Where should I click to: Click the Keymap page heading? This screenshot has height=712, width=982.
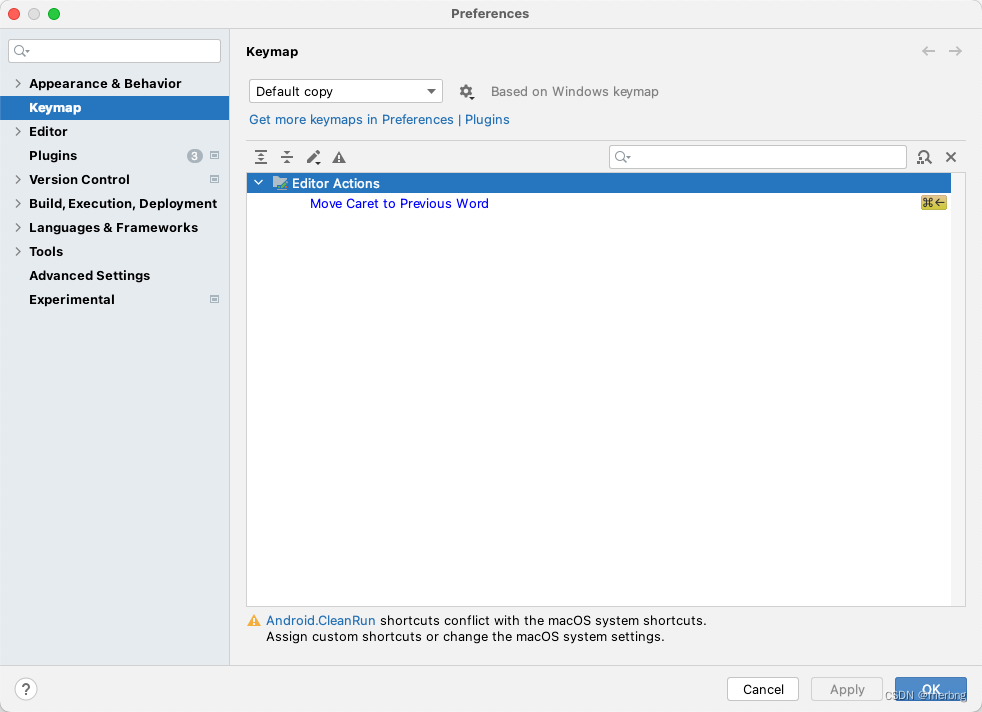272,52
